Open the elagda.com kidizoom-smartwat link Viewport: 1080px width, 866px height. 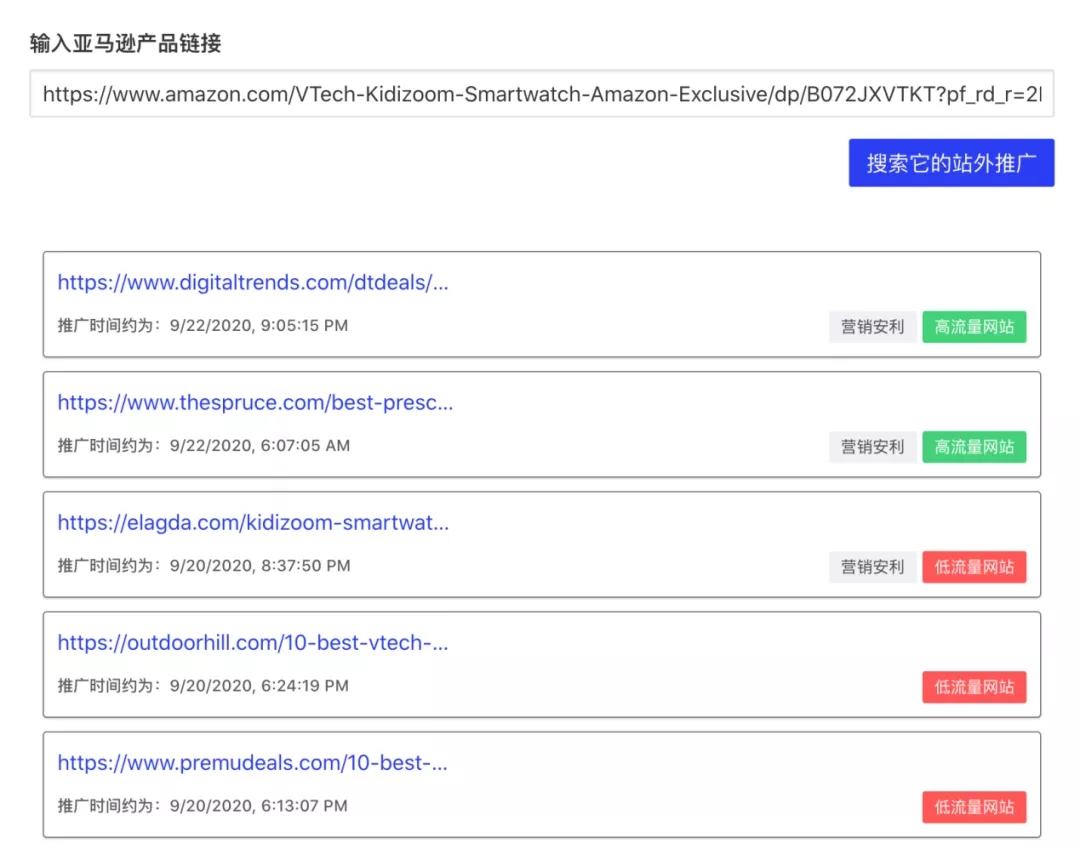click(253, 522)
